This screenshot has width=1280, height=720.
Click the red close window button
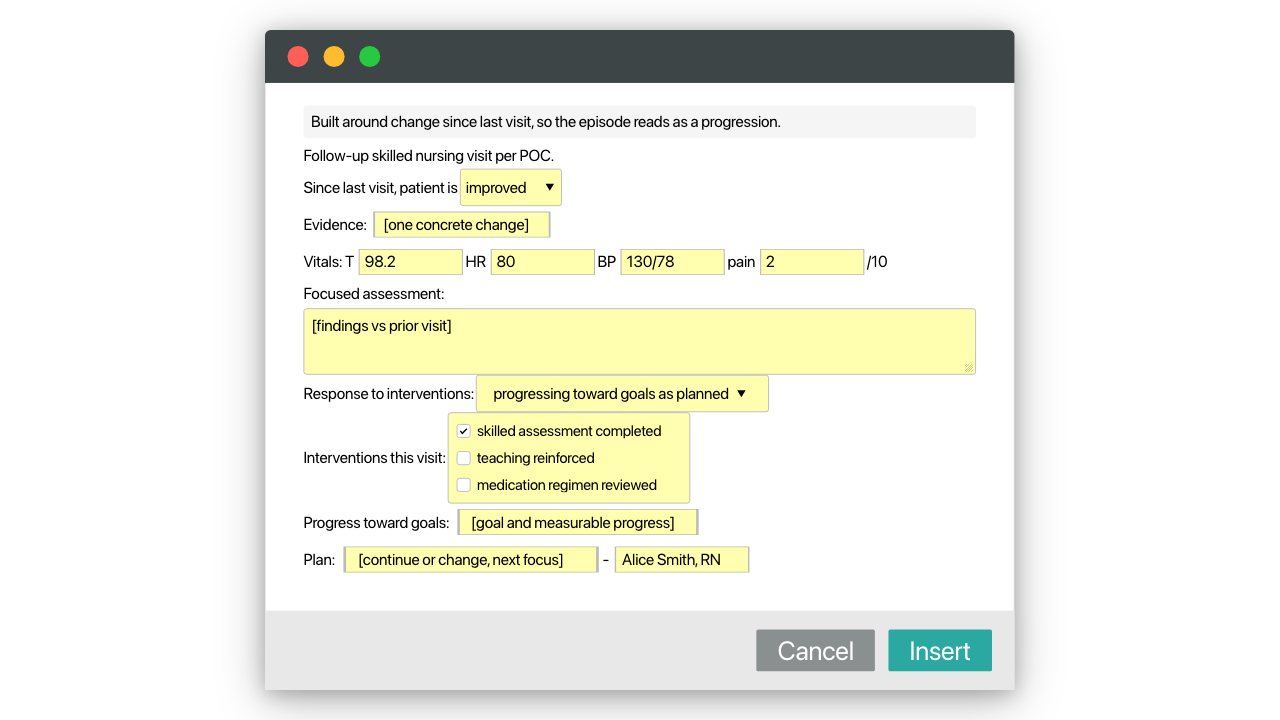coord(298,57)
